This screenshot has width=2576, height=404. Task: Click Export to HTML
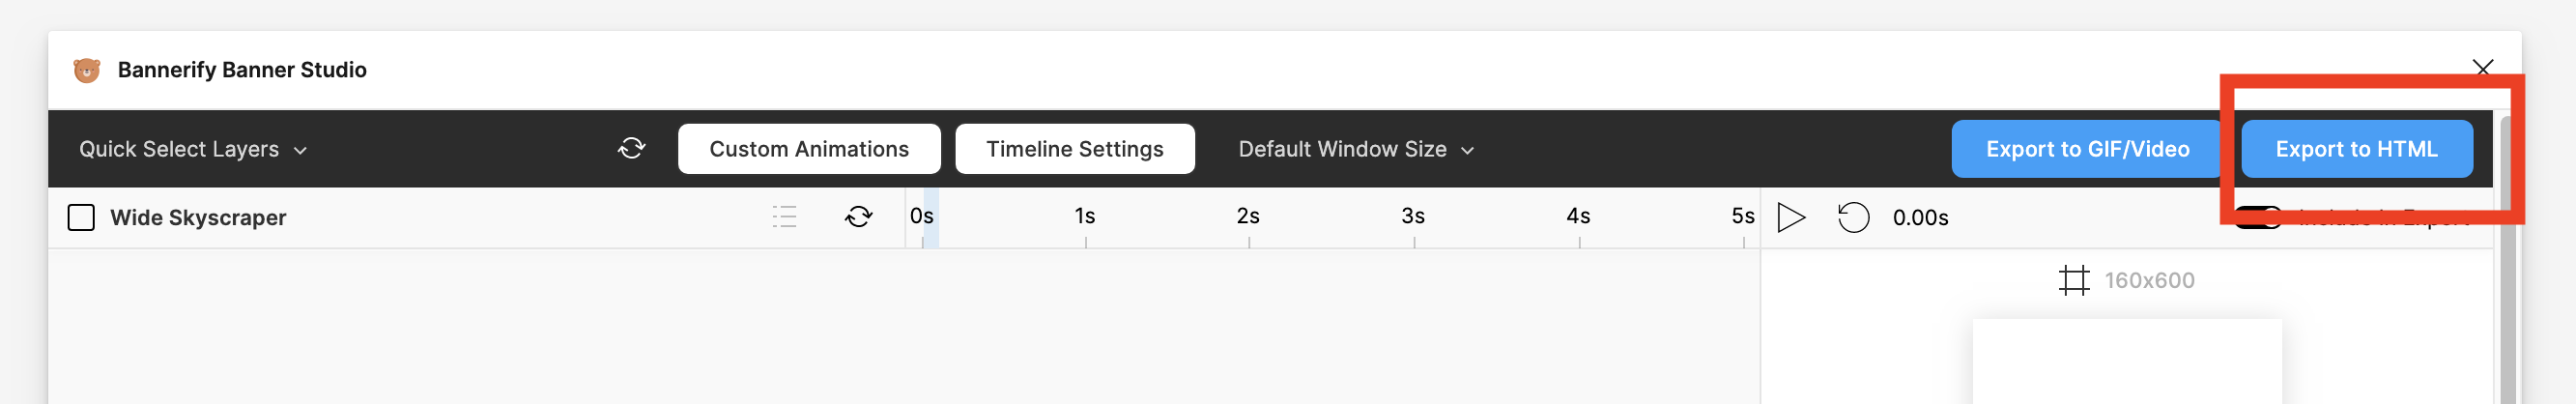pos(2356,149)
